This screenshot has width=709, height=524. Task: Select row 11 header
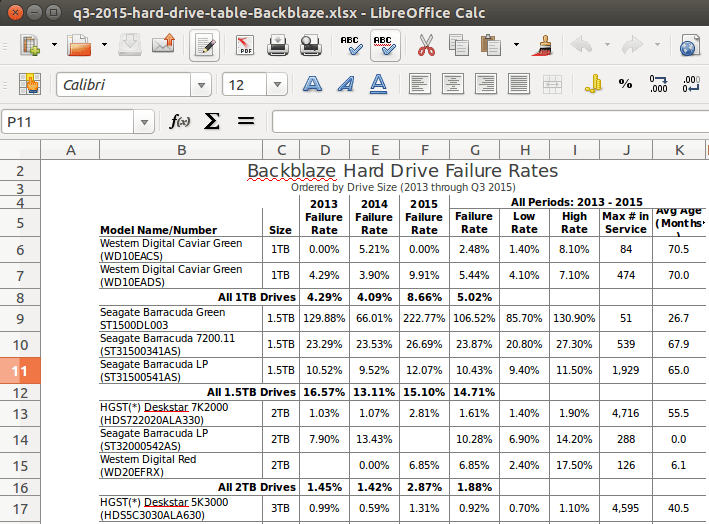point(20,371)
